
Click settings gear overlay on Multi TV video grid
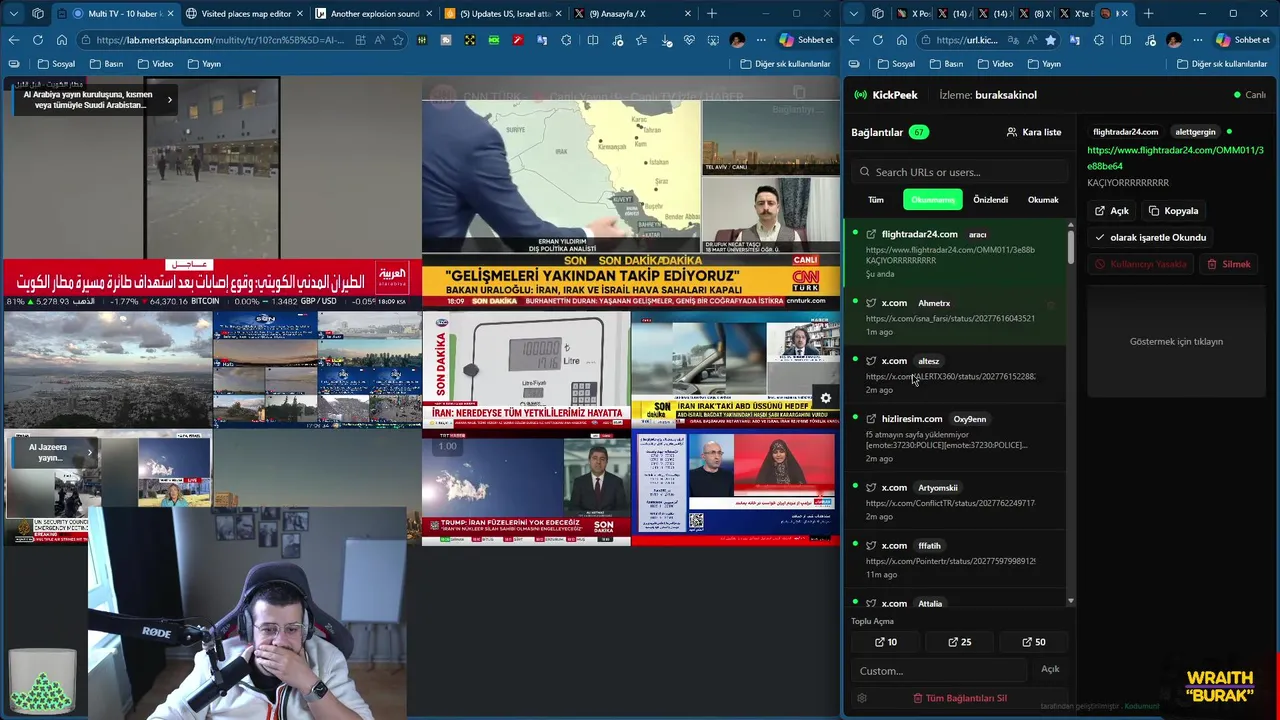click(x=826, y=398)
